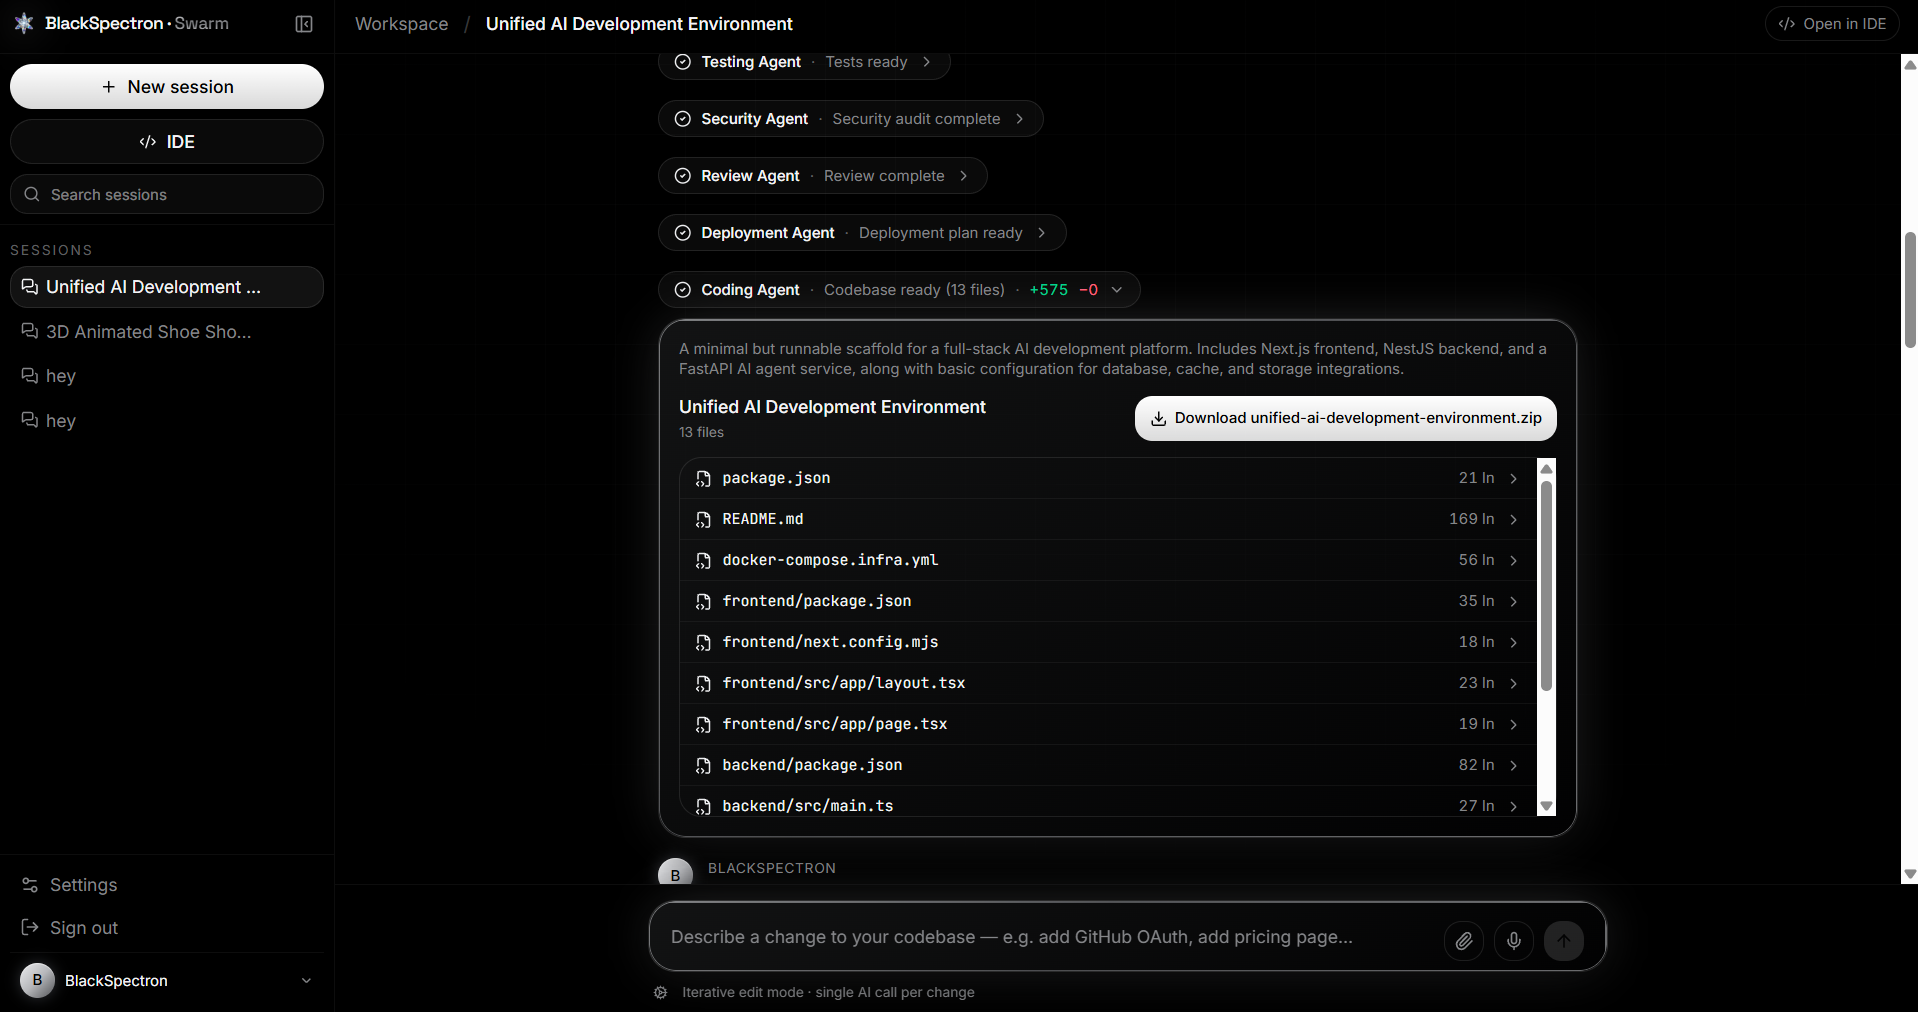Click the file code icon for backend/package.json
1918x1012 pixels.
[703, 766]
